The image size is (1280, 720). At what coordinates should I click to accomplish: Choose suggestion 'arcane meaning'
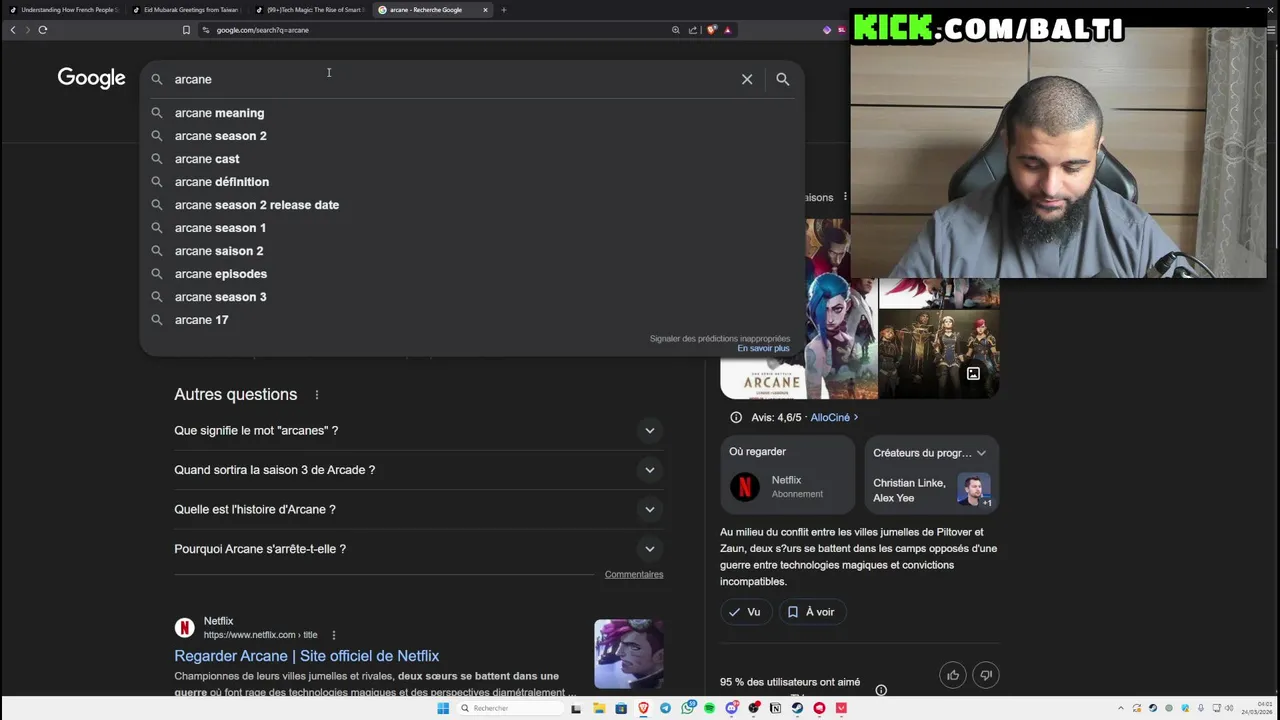coord(470,113)
